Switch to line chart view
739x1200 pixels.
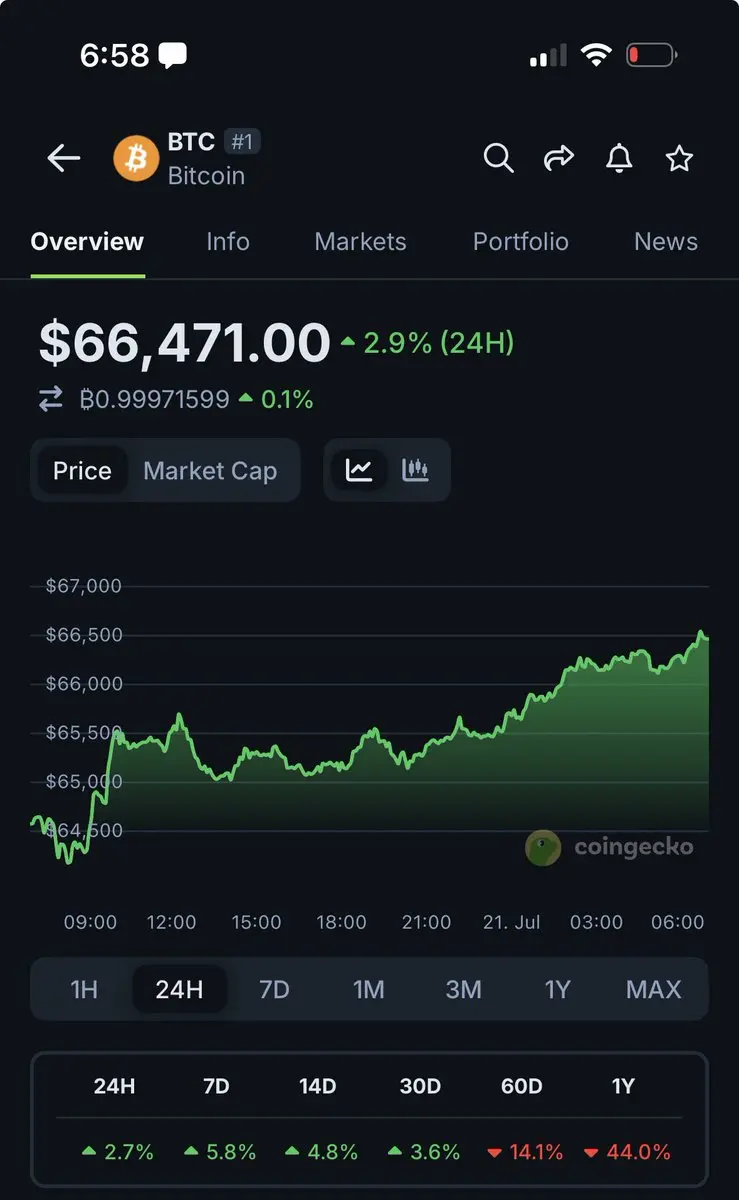359,470
